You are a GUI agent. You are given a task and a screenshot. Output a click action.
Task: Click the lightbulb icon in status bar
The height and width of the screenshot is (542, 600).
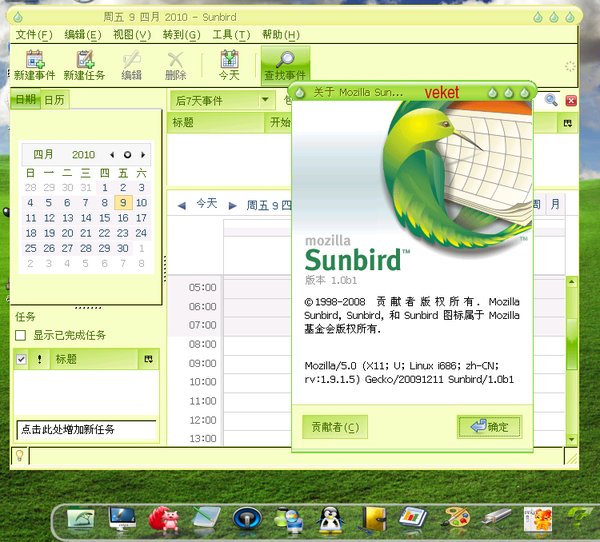coord(18,455)
